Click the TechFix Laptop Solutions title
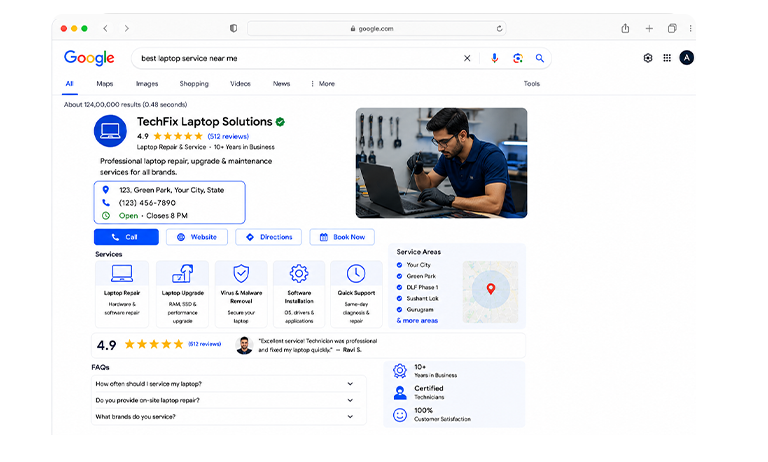Image resolution: width=768 pixels, height=462 pixels. [204, 122]
